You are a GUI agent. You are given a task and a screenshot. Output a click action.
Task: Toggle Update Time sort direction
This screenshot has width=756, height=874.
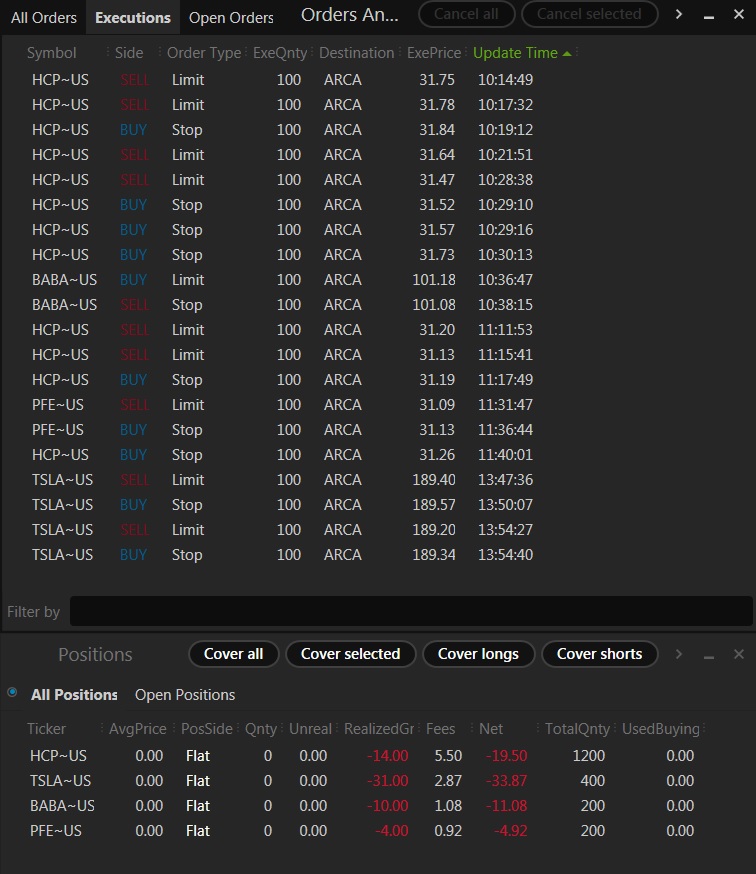click(x=515, y=53)
